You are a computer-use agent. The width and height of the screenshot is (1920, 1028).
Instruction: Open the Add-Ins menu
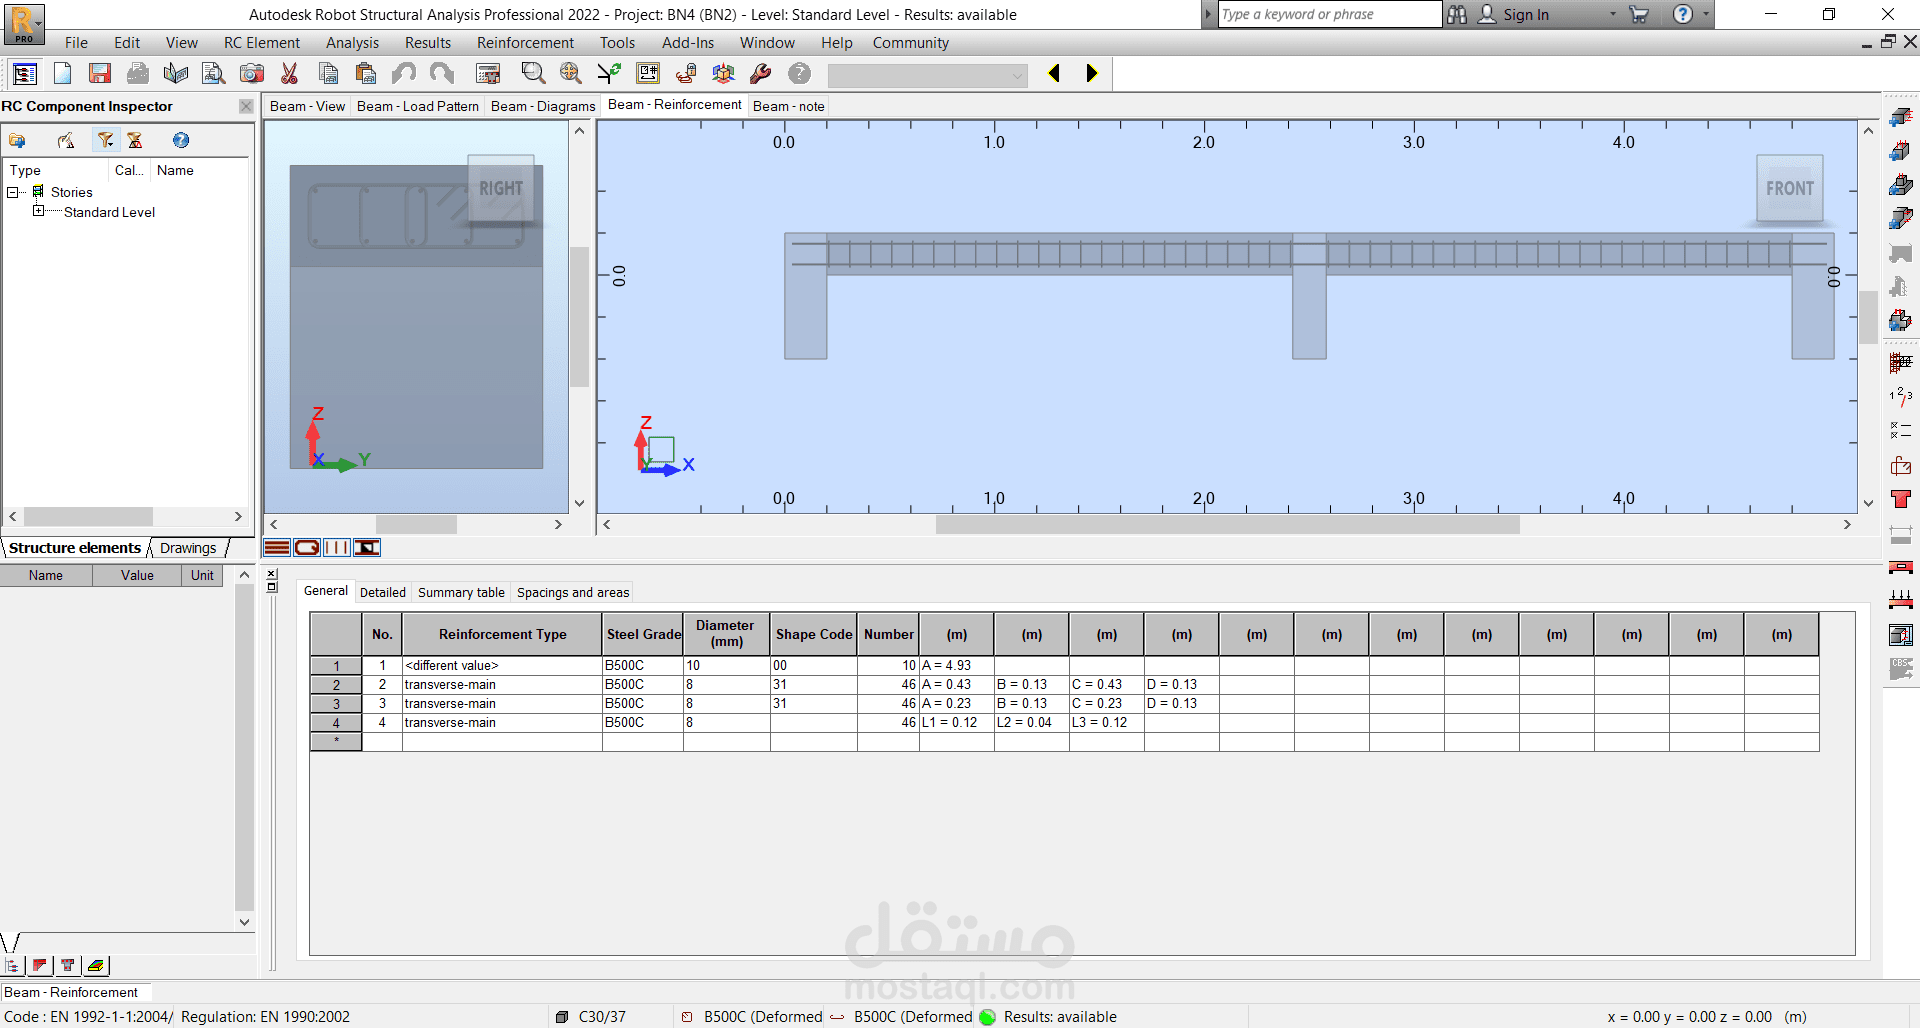[688, 42]
